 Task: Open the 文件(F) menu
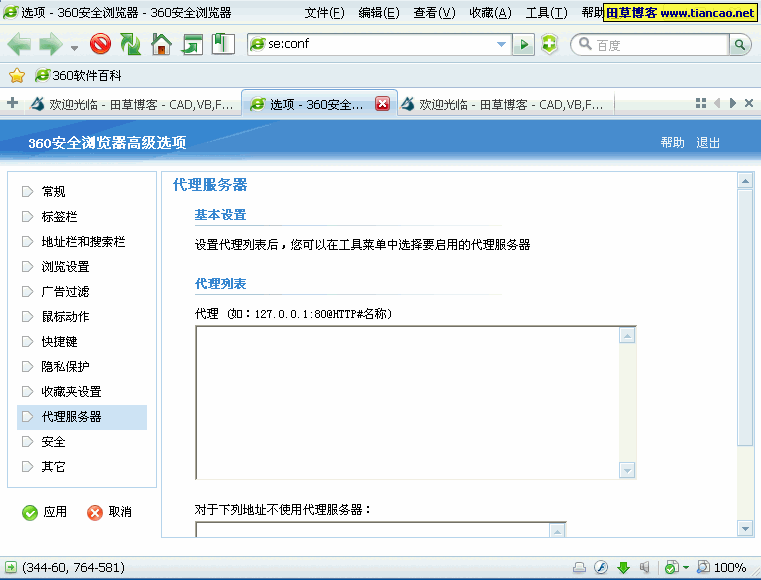(x=324, y=13)
